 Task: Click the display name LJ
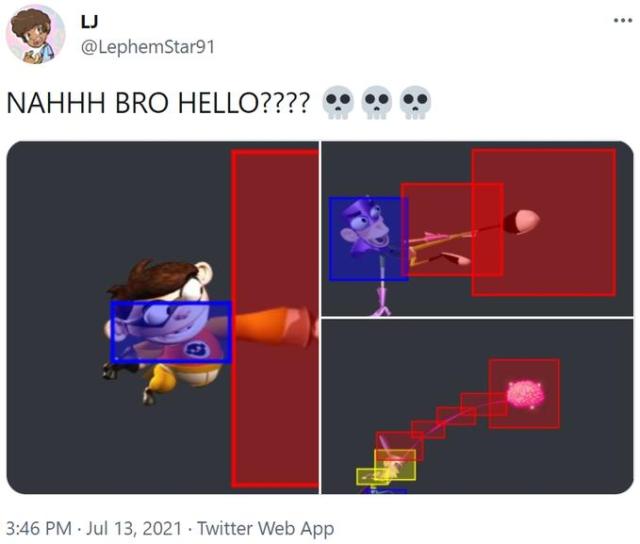point(89,22)
